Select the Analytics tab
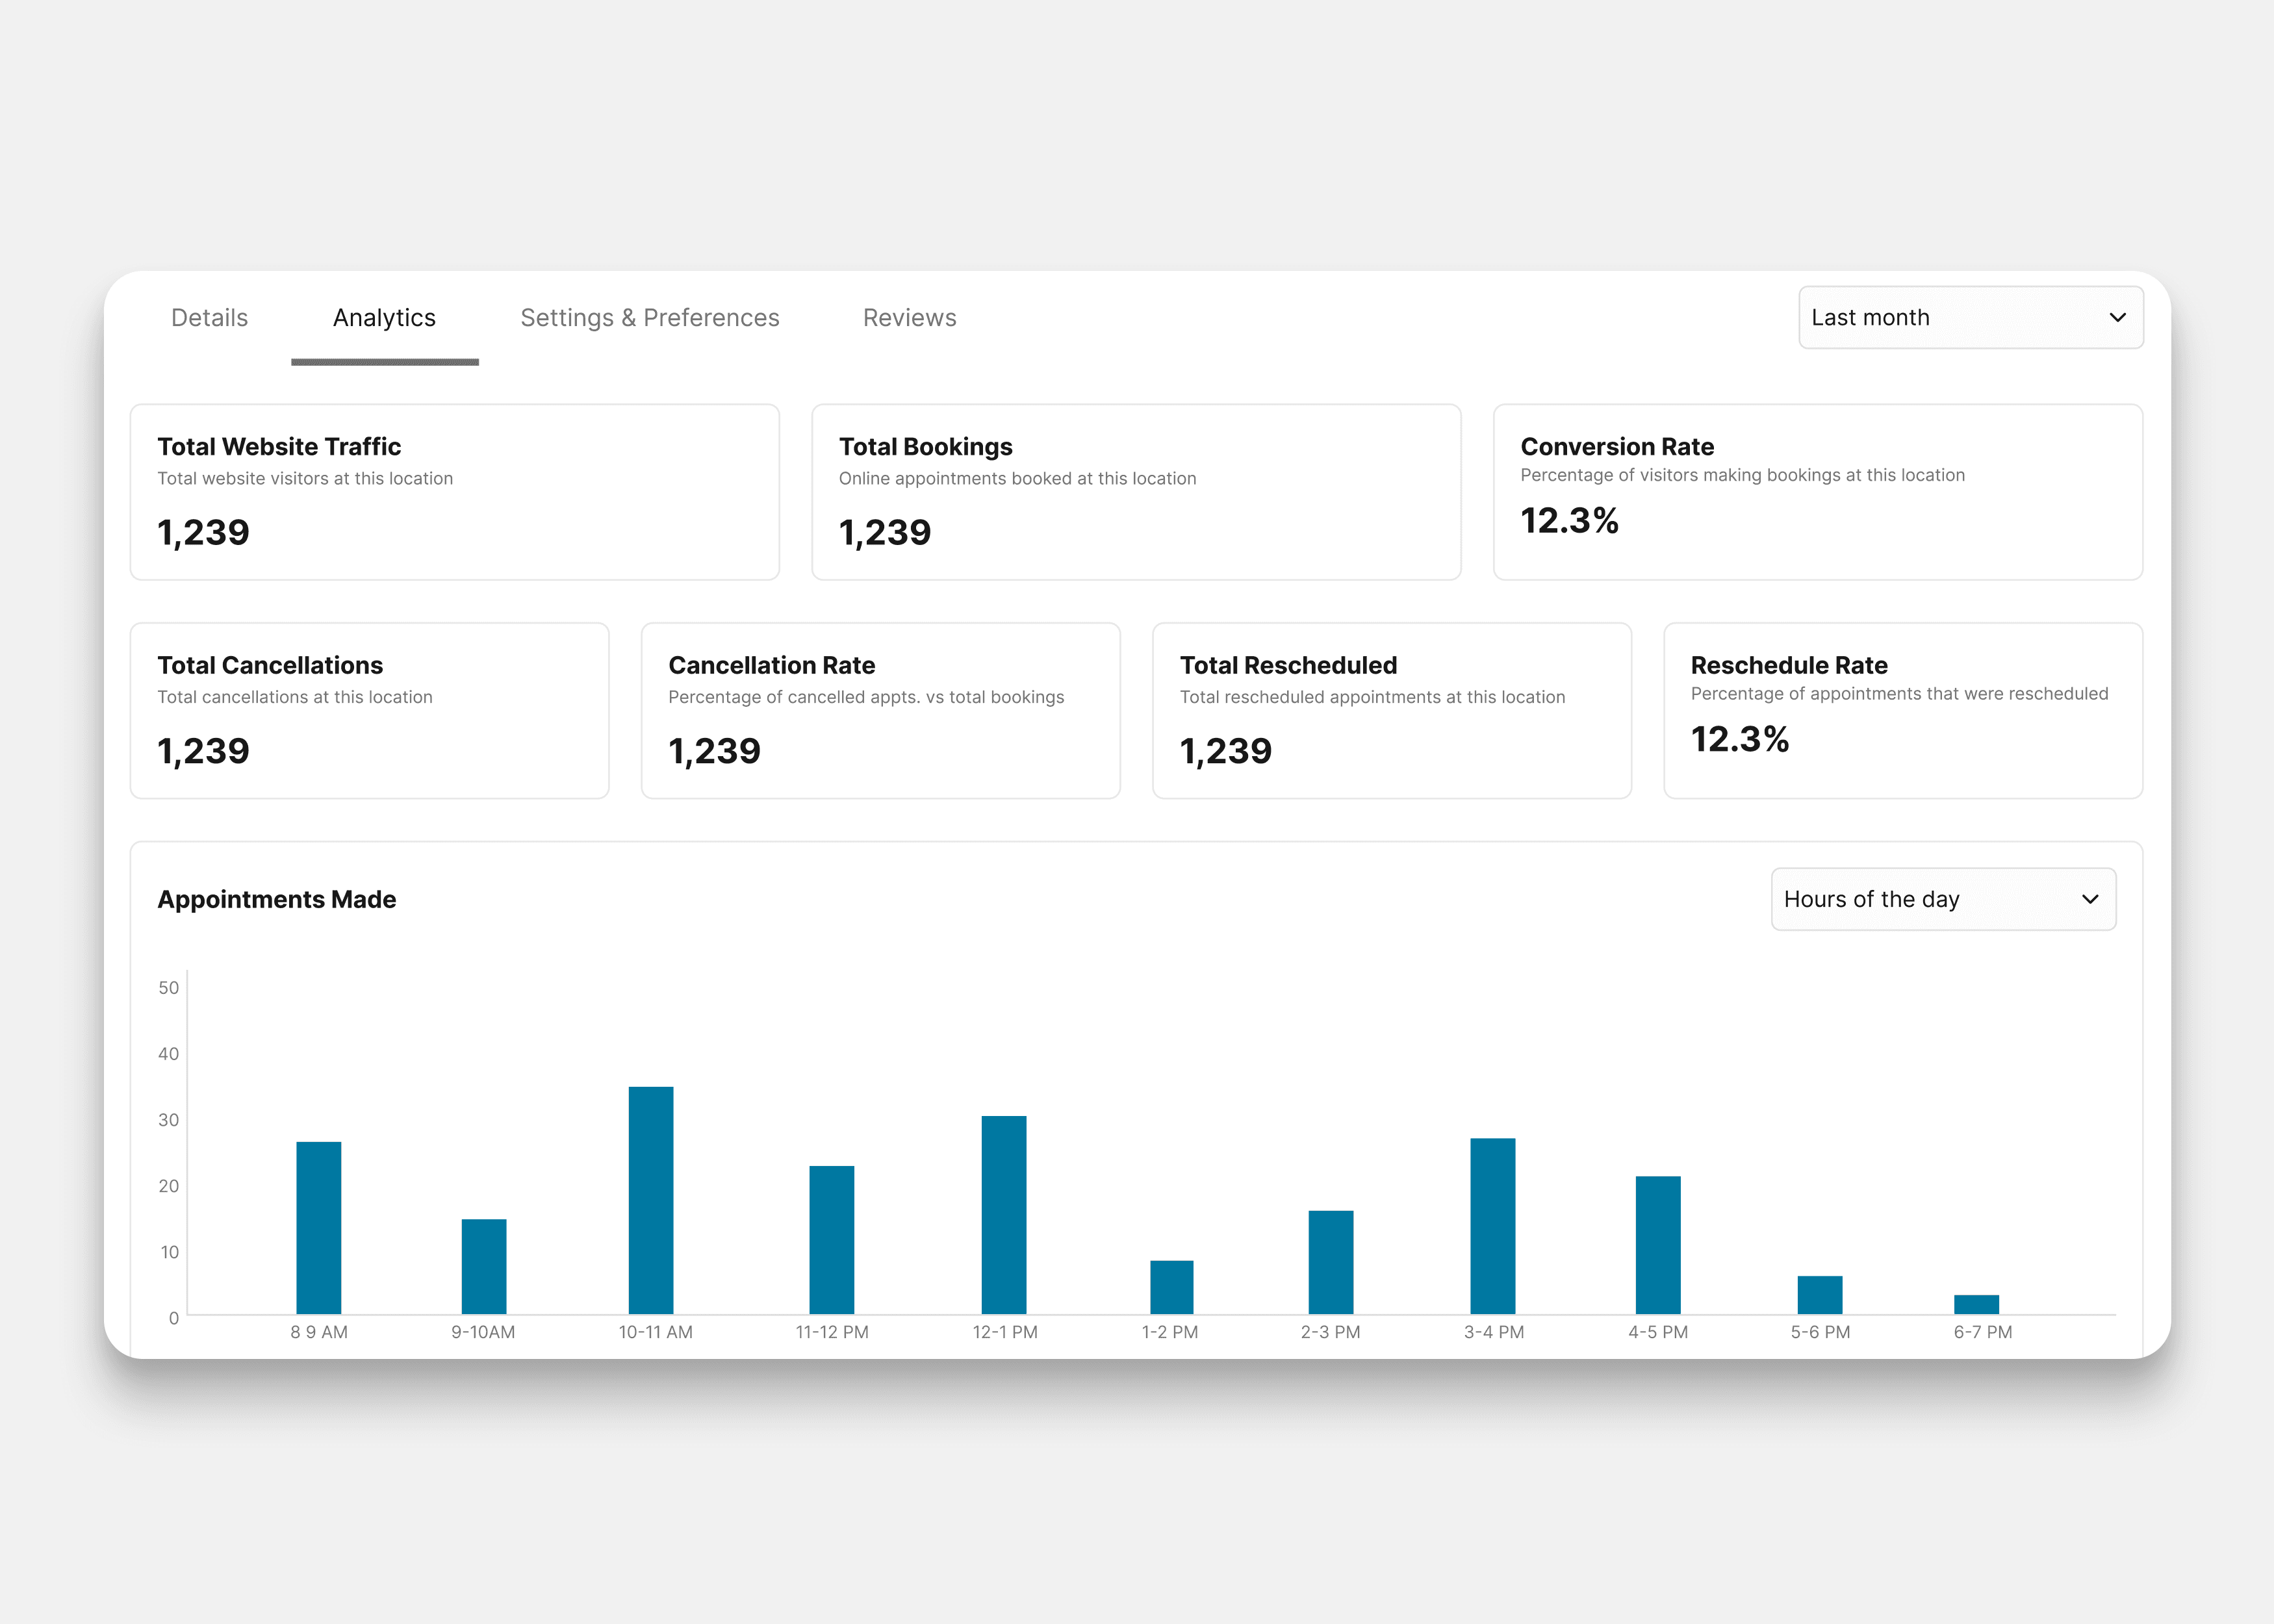 pos(384,318)
